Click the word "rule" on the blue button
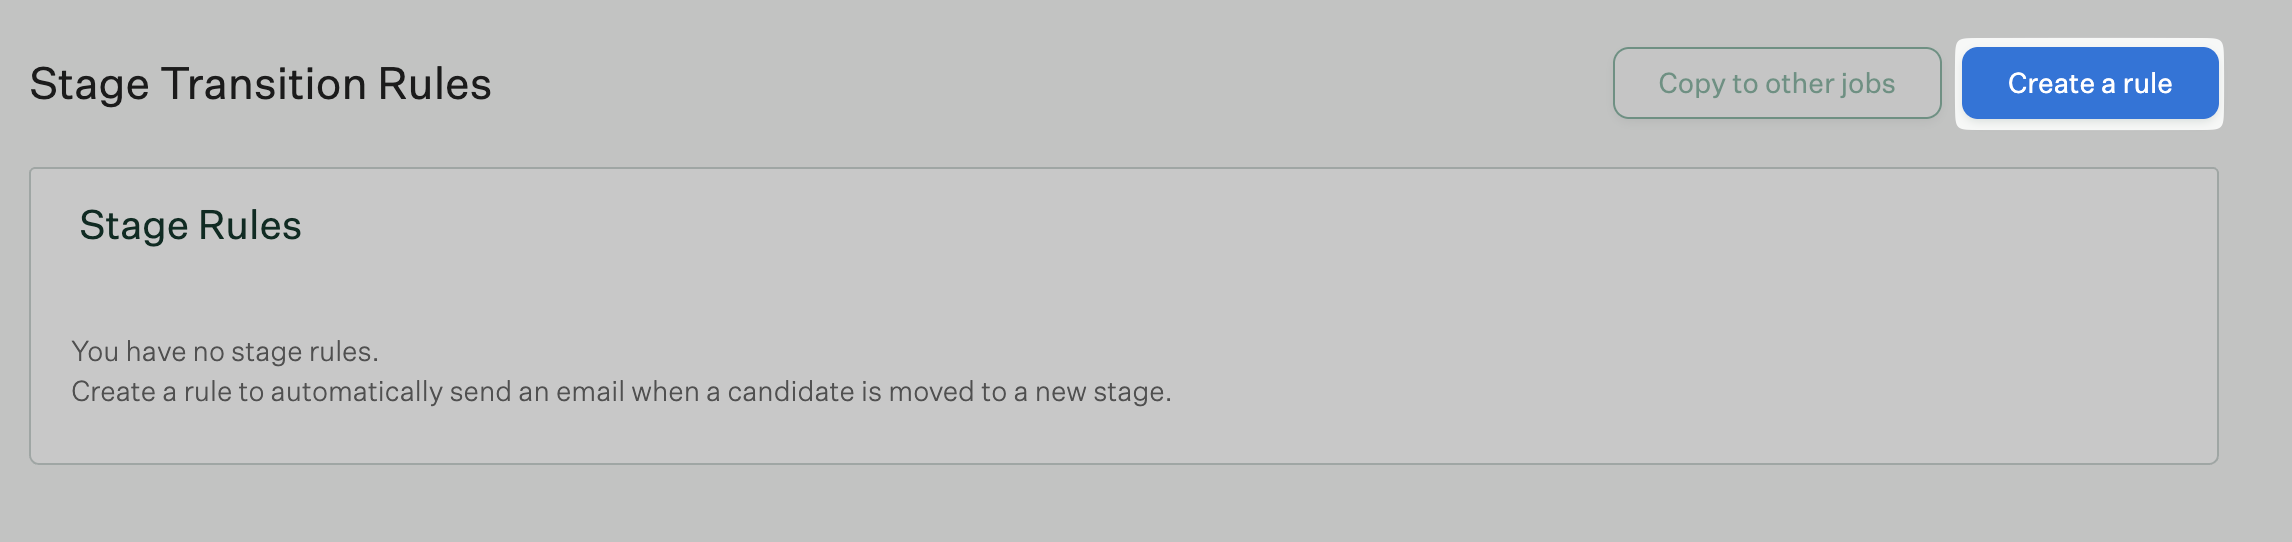 click(2147, 84)
